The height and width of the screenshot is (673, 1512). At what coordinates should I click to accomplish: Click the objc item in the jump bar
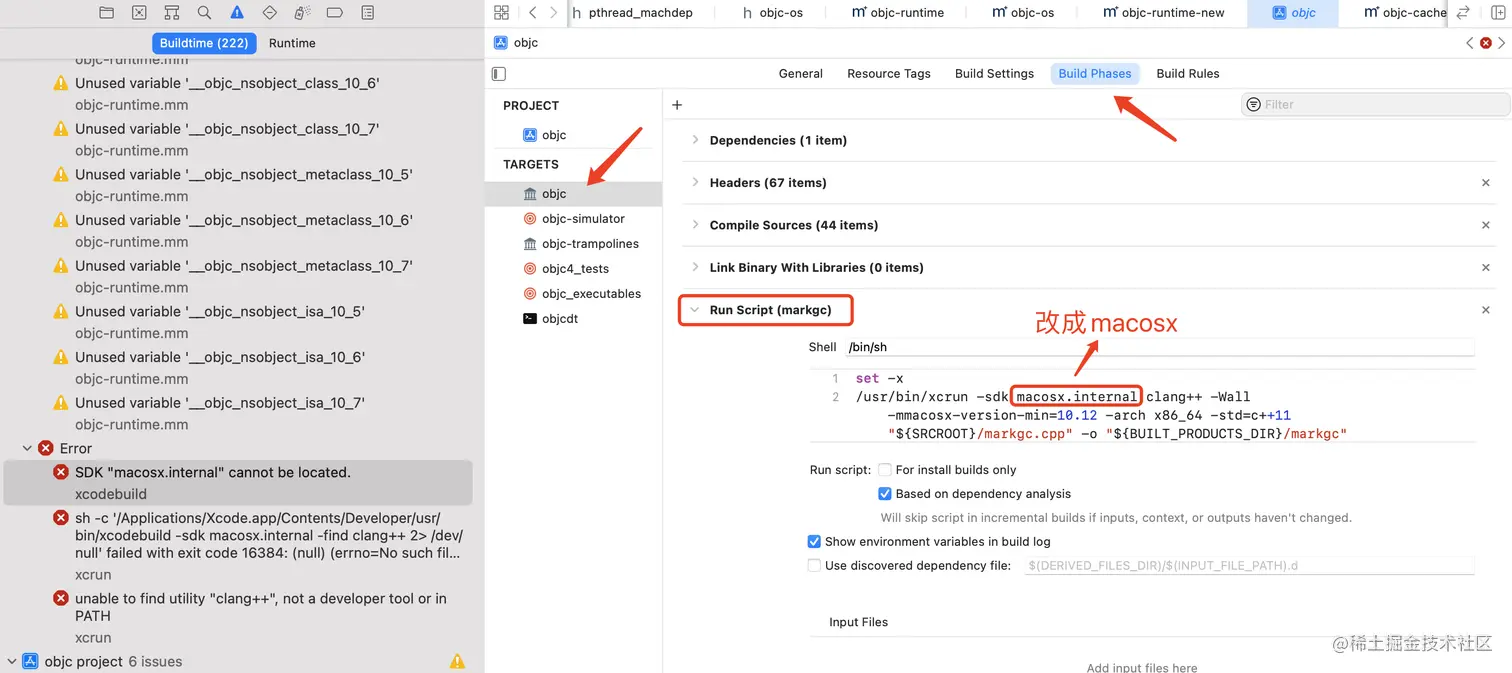[x=517, y=43]
